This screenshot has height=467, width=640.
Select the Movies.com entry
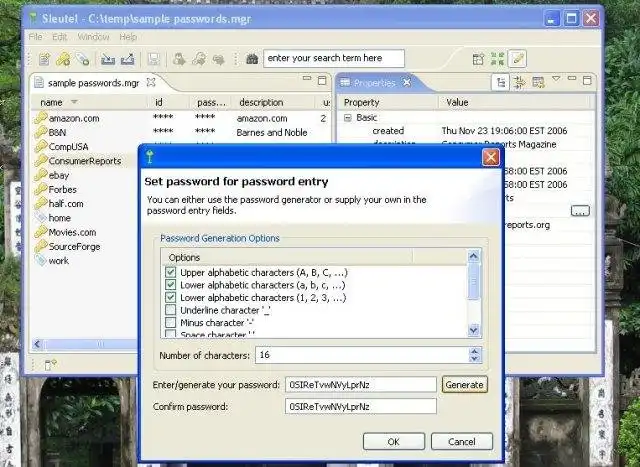pos(72,232)
